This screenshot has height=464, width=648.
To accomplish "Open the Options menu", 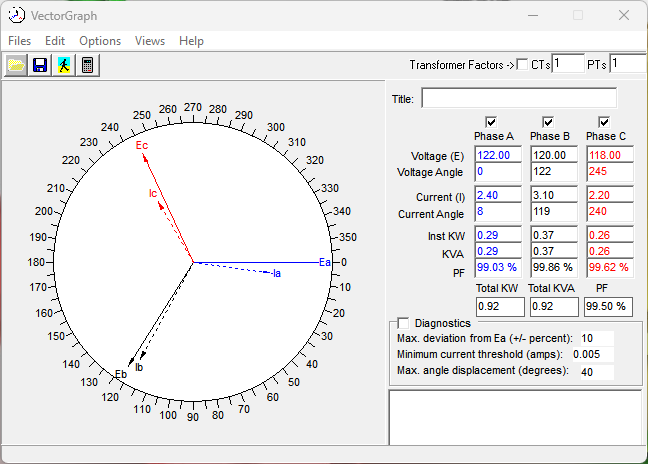I will [x=100, y=41].
